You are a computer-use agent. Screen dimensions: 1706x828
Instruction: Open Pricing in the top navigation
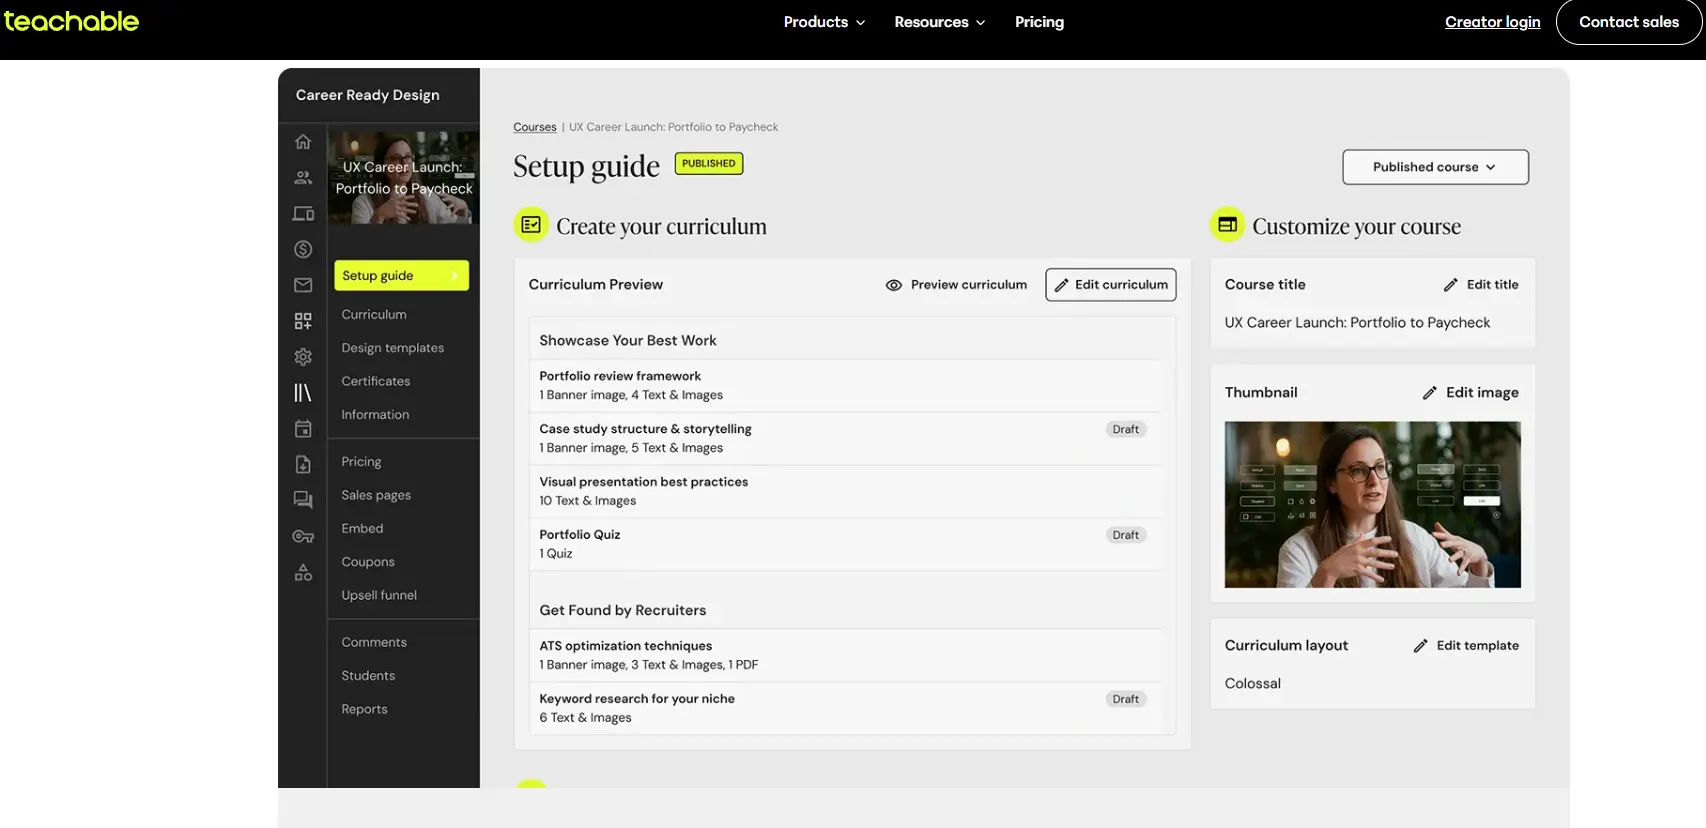[x=1039, y=22]
